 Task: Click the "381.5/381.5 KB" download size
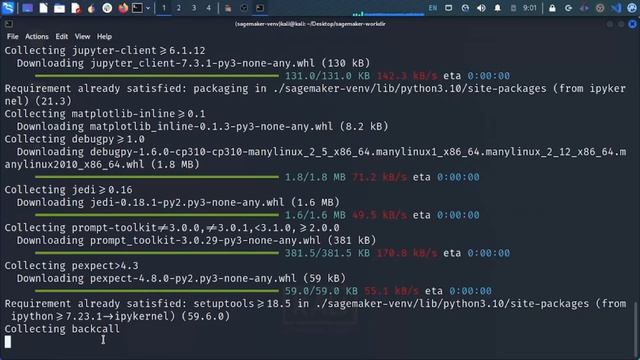[327, 253]
